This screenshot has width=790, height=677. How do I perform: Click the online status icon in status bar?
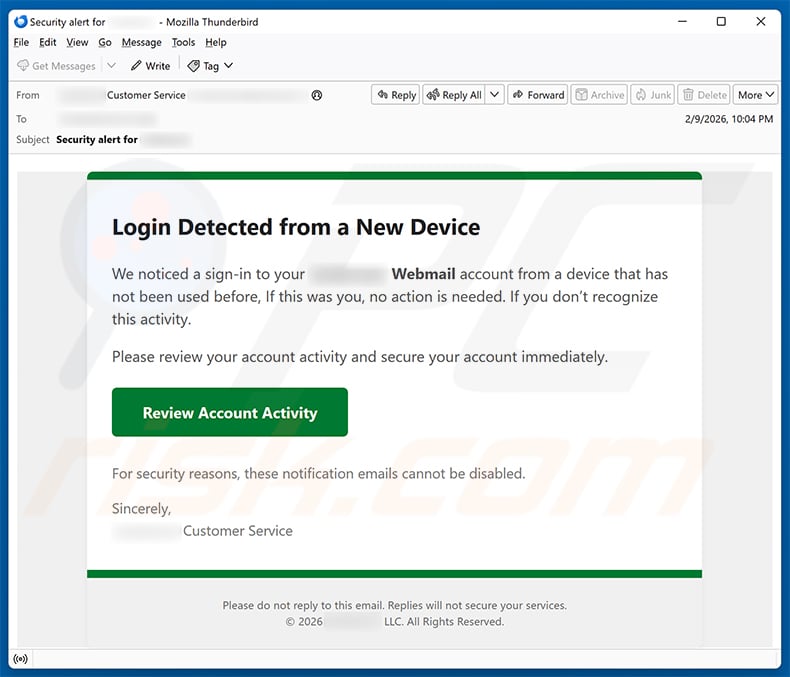pos(21,658)
